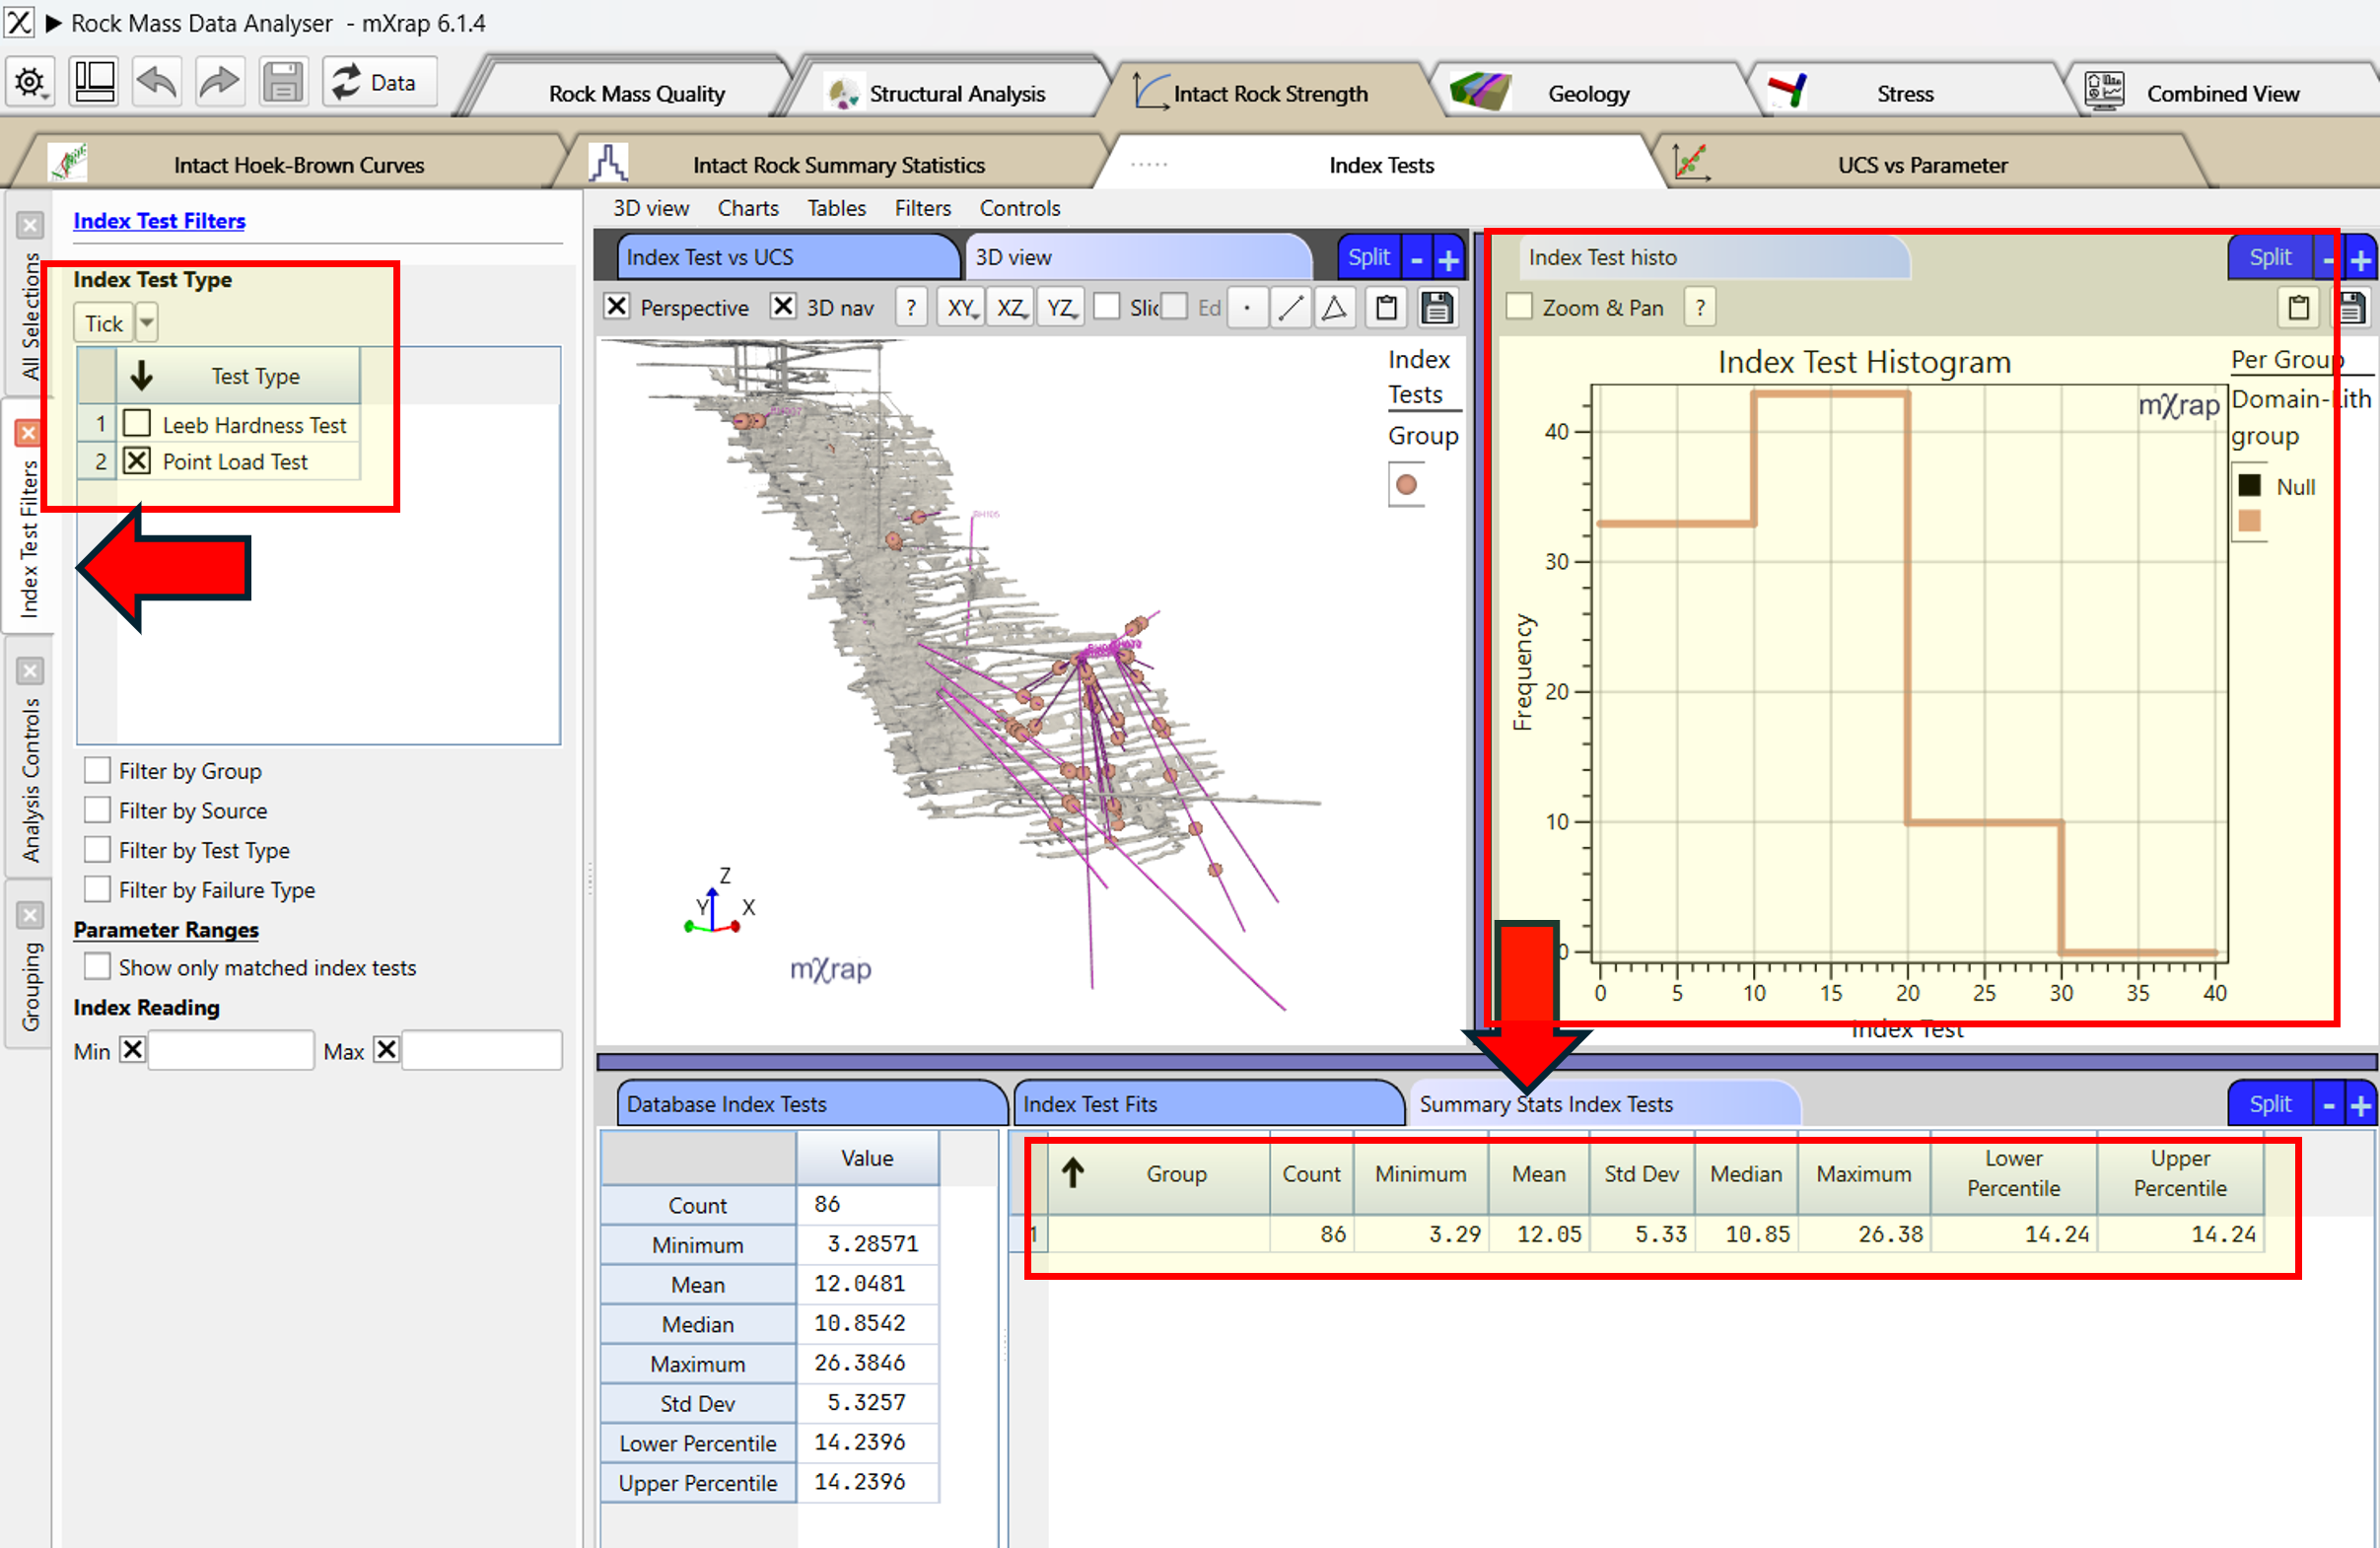Open the Index Test Fits tab
The image size is (2380, 1548).
coord(1090,1104)
